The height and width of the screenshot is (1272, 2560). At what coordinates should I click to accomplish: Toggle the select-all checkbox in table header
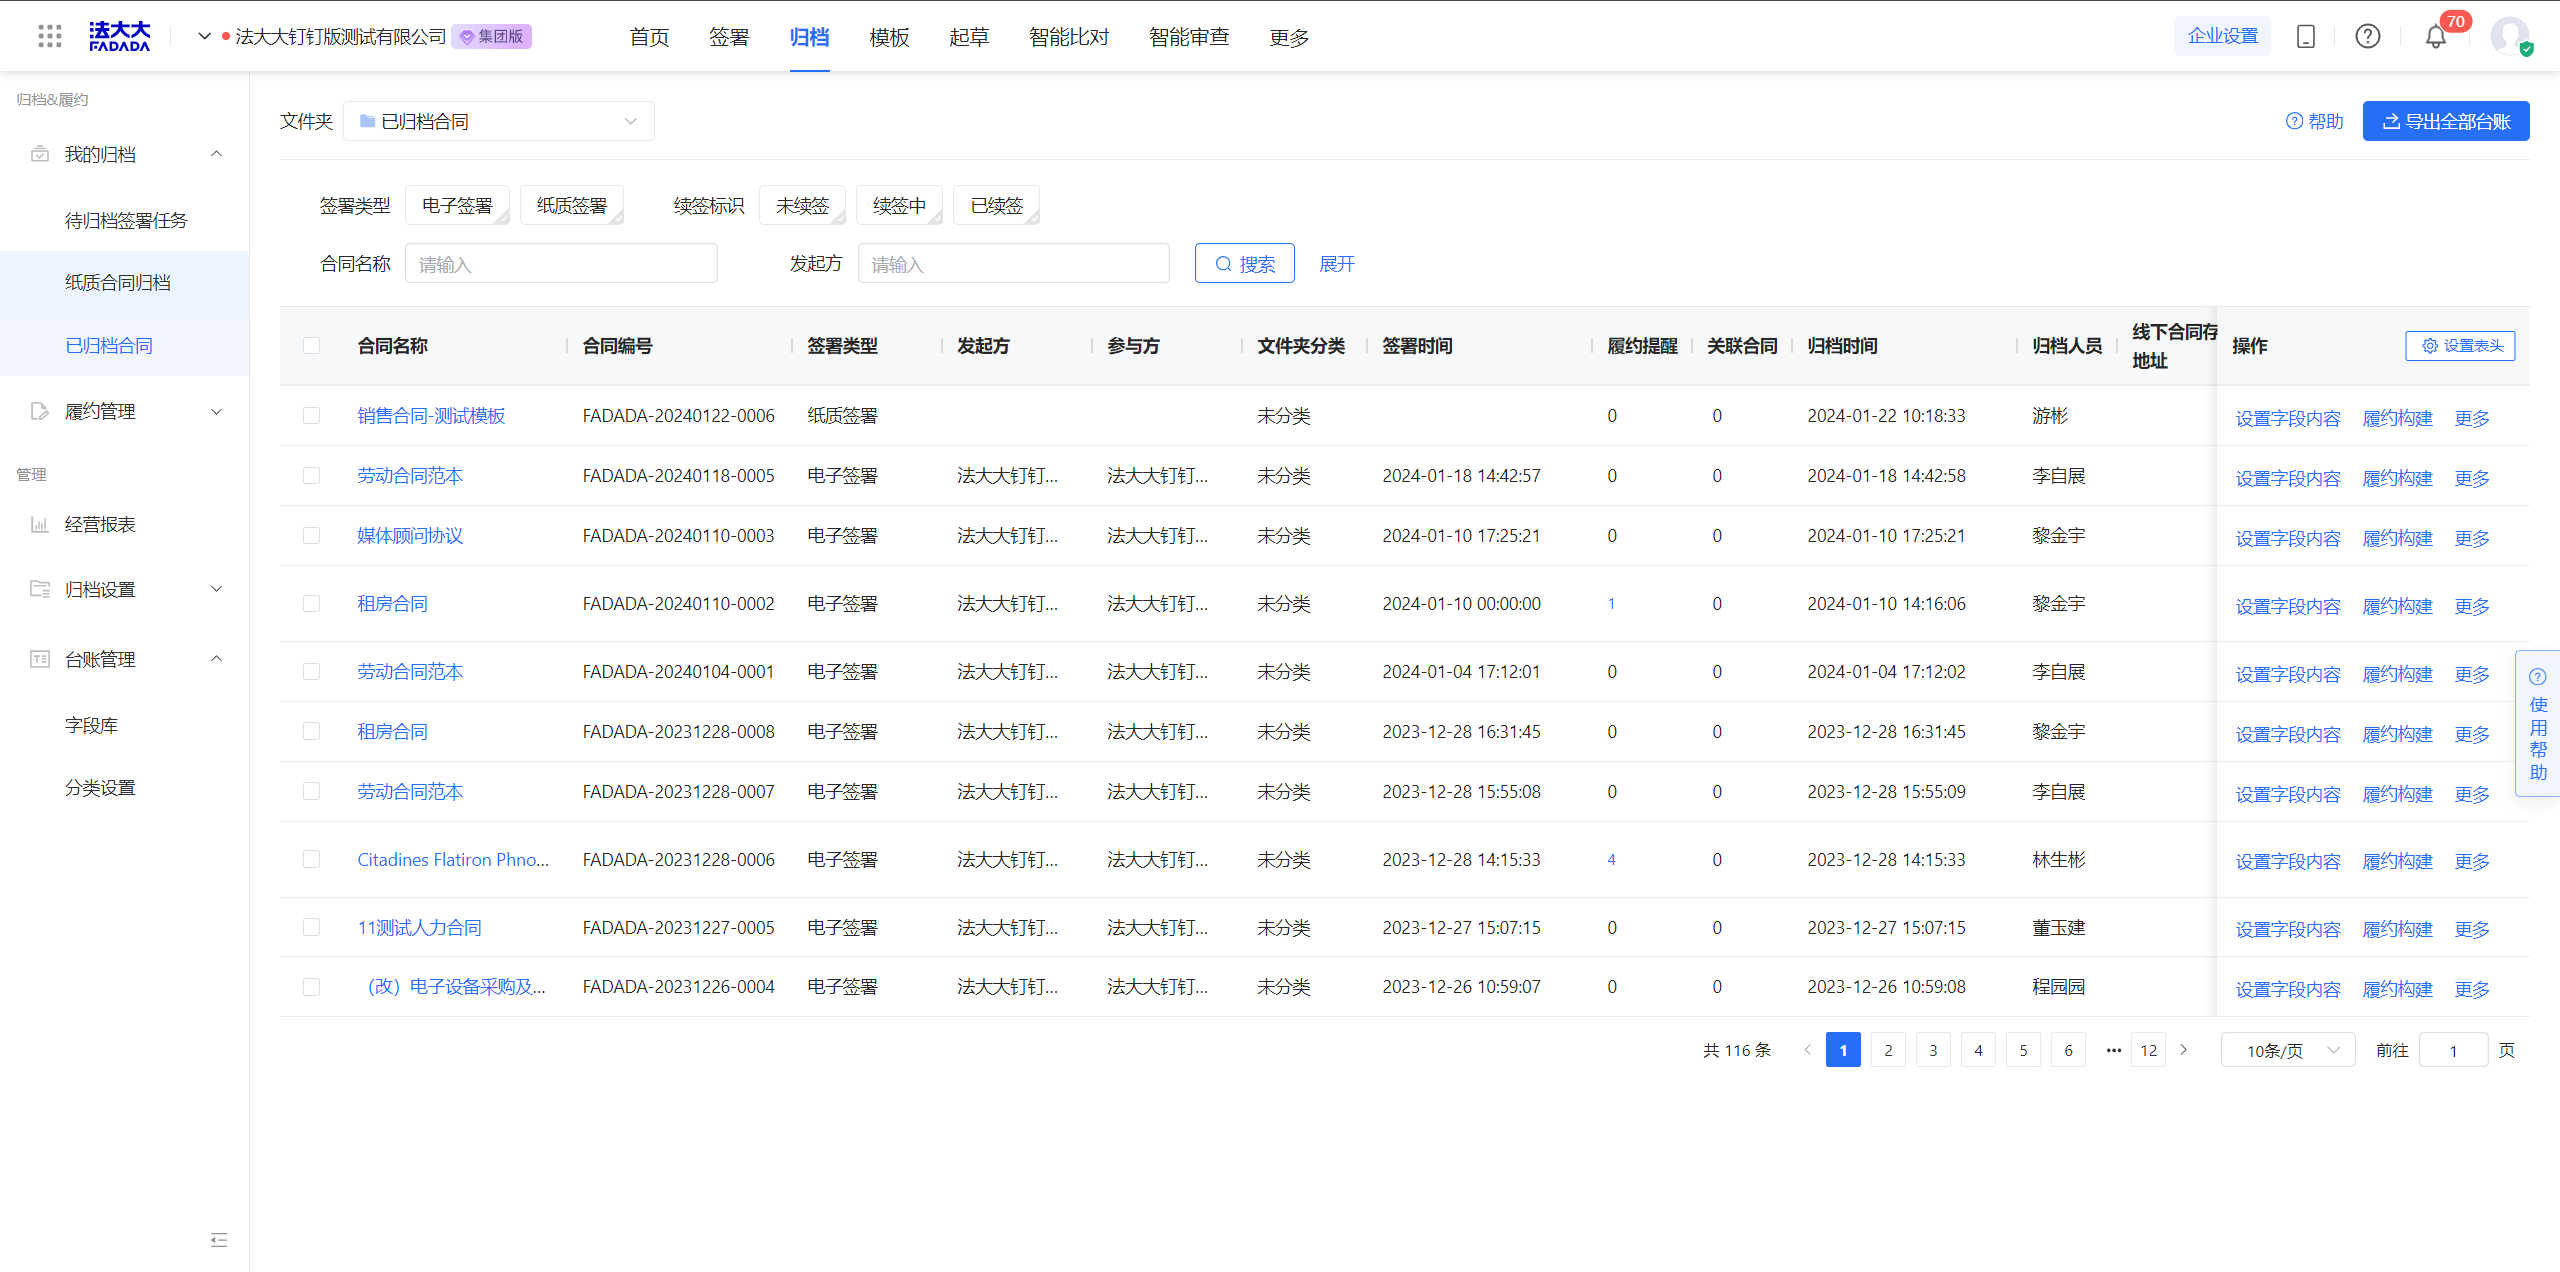312,346
